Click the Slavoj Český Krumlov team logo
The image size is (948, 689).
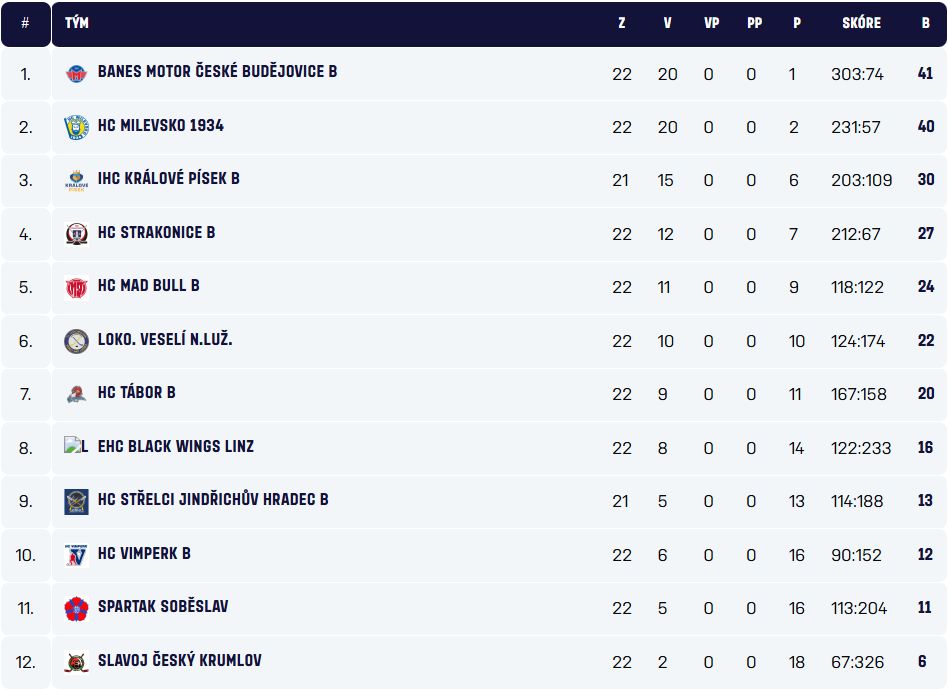(76, 662)
